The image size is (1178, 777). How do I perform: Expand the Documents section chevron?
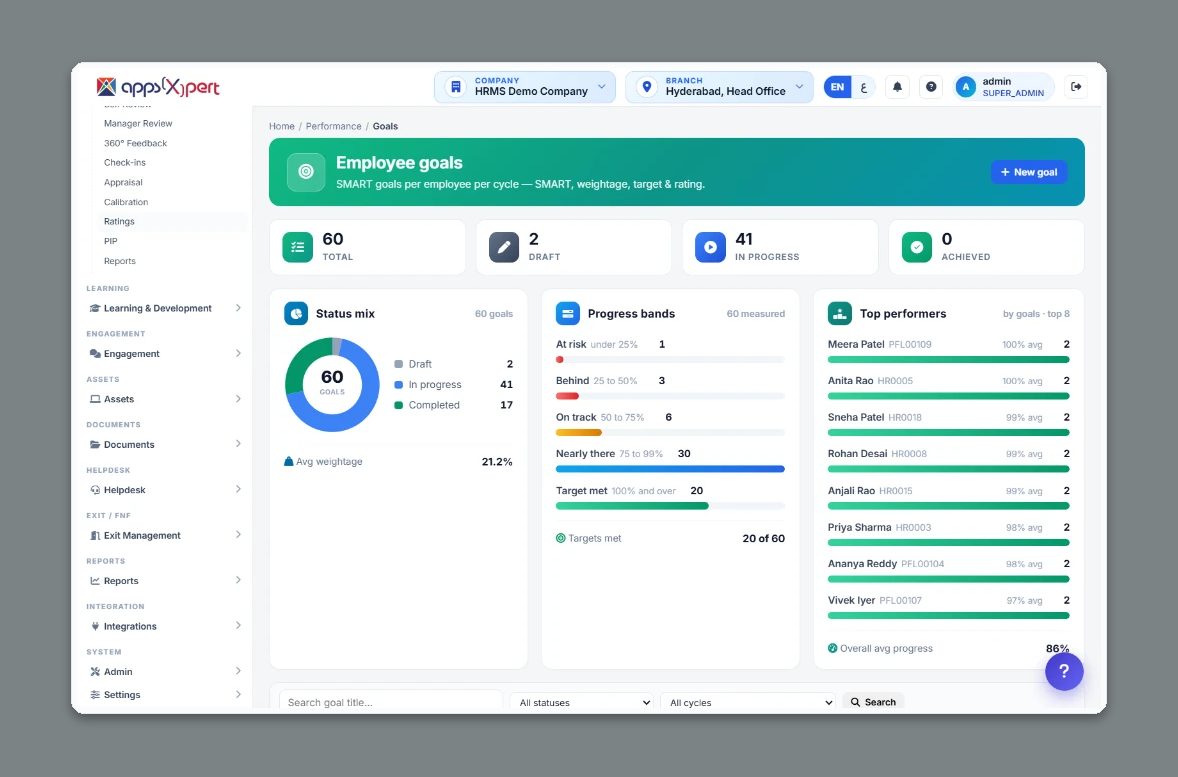click(x=238, y=444)
